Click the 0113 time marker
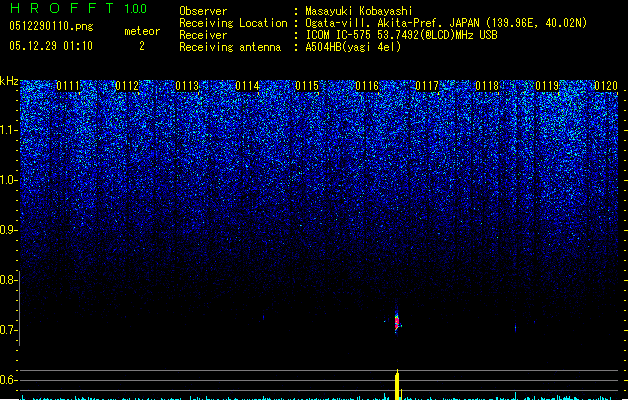 click(187, 86)
